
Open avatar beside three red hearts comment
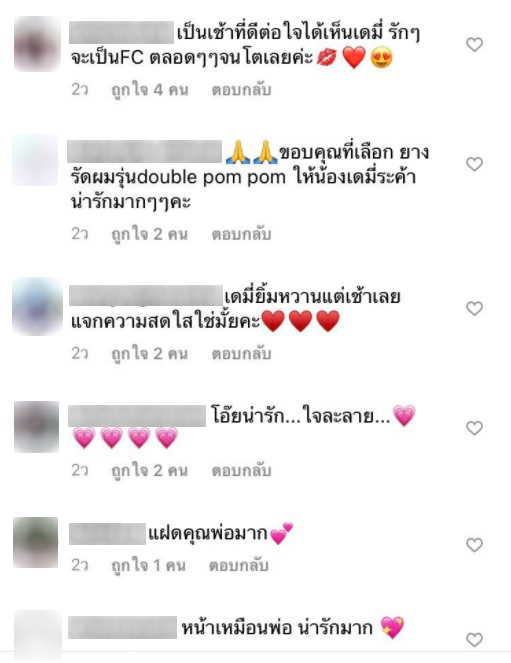(37, 307)
